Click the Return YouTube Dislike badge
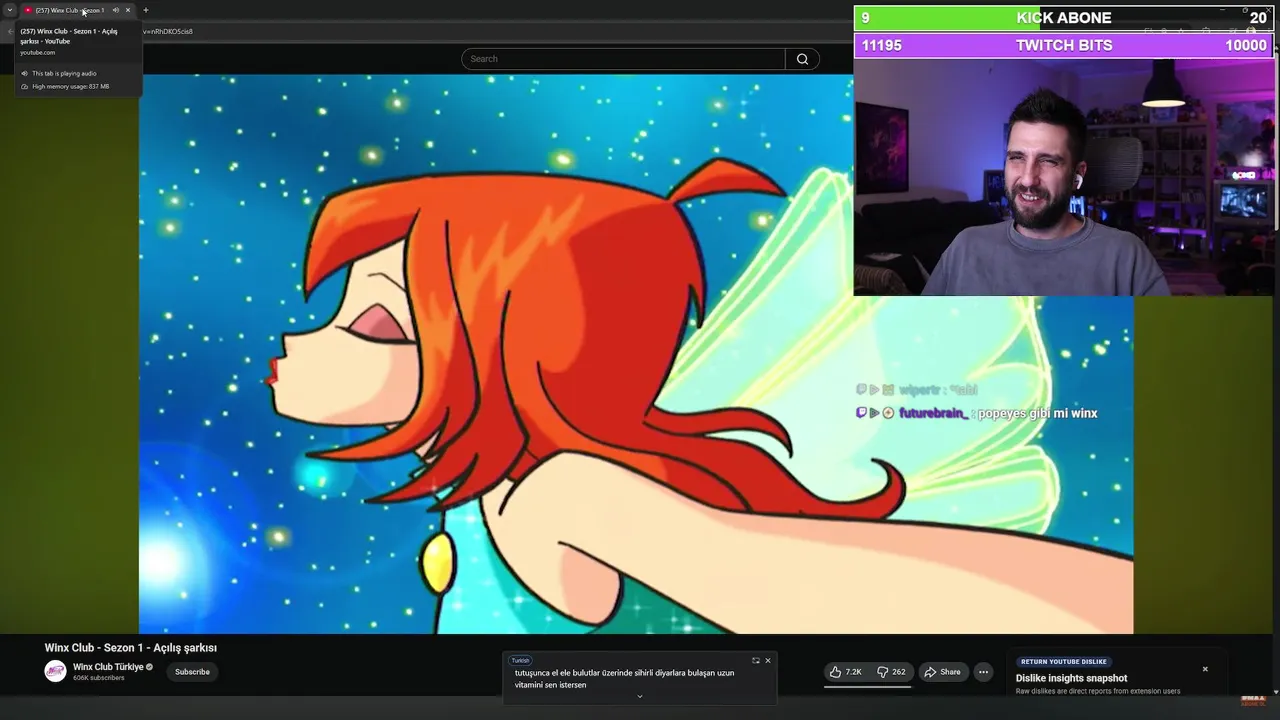1280x720 pixels. coord(1064,662)
